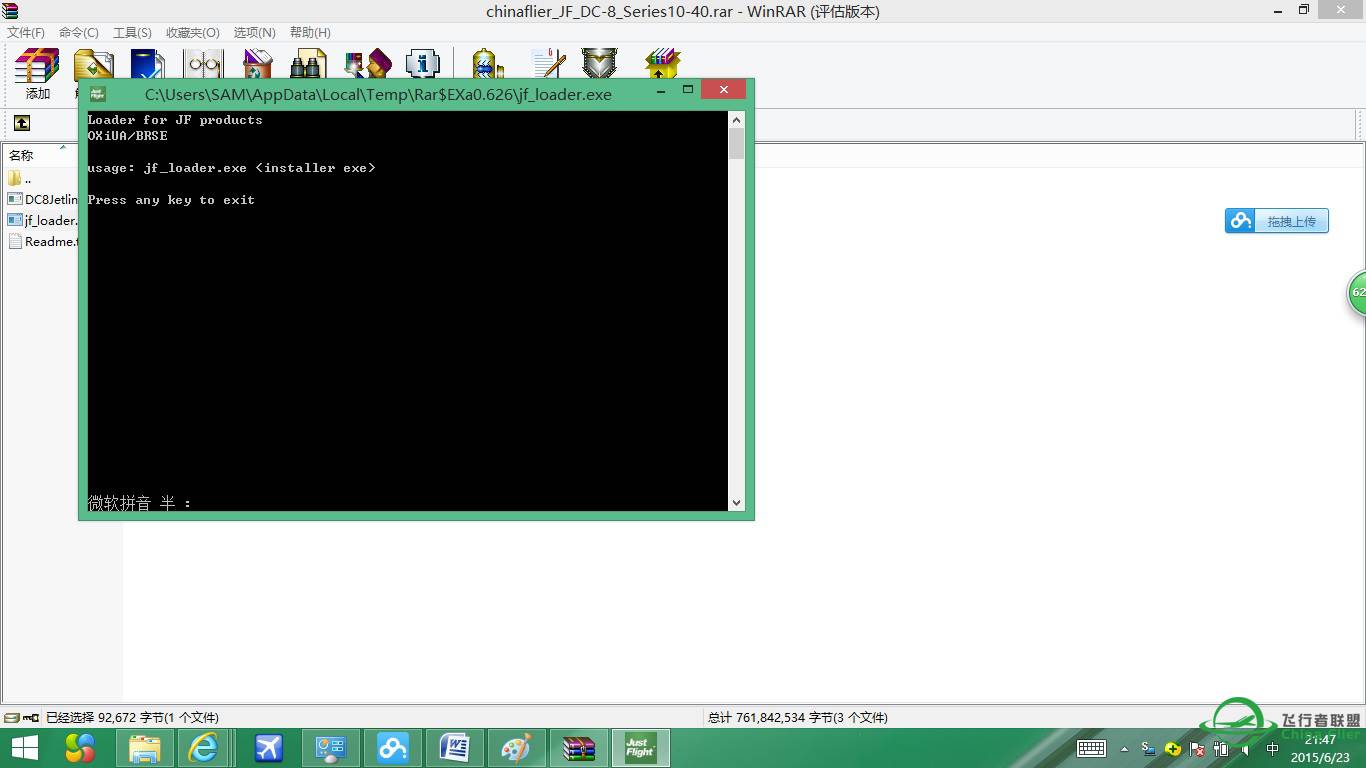The image size is (1366, 768).
Task: Click the green 62 floating badge at right edge
Action: click(1357, 292)
